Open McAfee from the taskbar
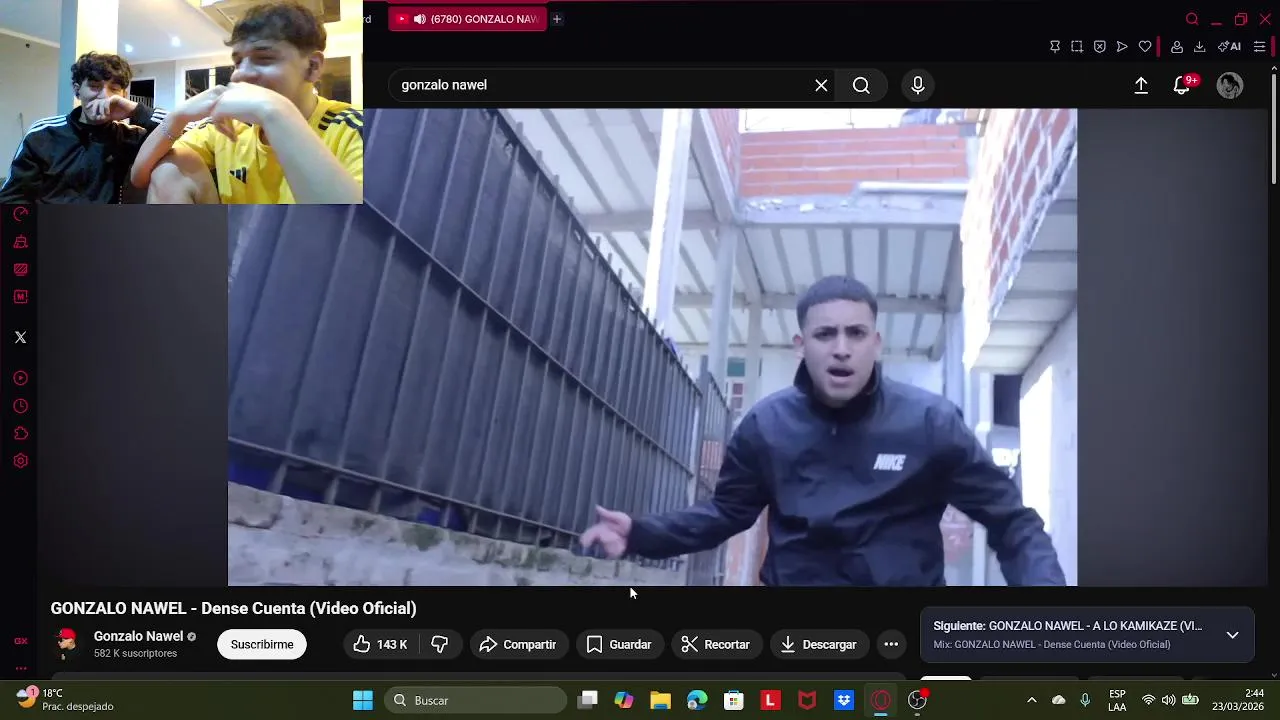Image resolution: width=1280 pixels, height=720 pixels. click(x=807, y=700)
